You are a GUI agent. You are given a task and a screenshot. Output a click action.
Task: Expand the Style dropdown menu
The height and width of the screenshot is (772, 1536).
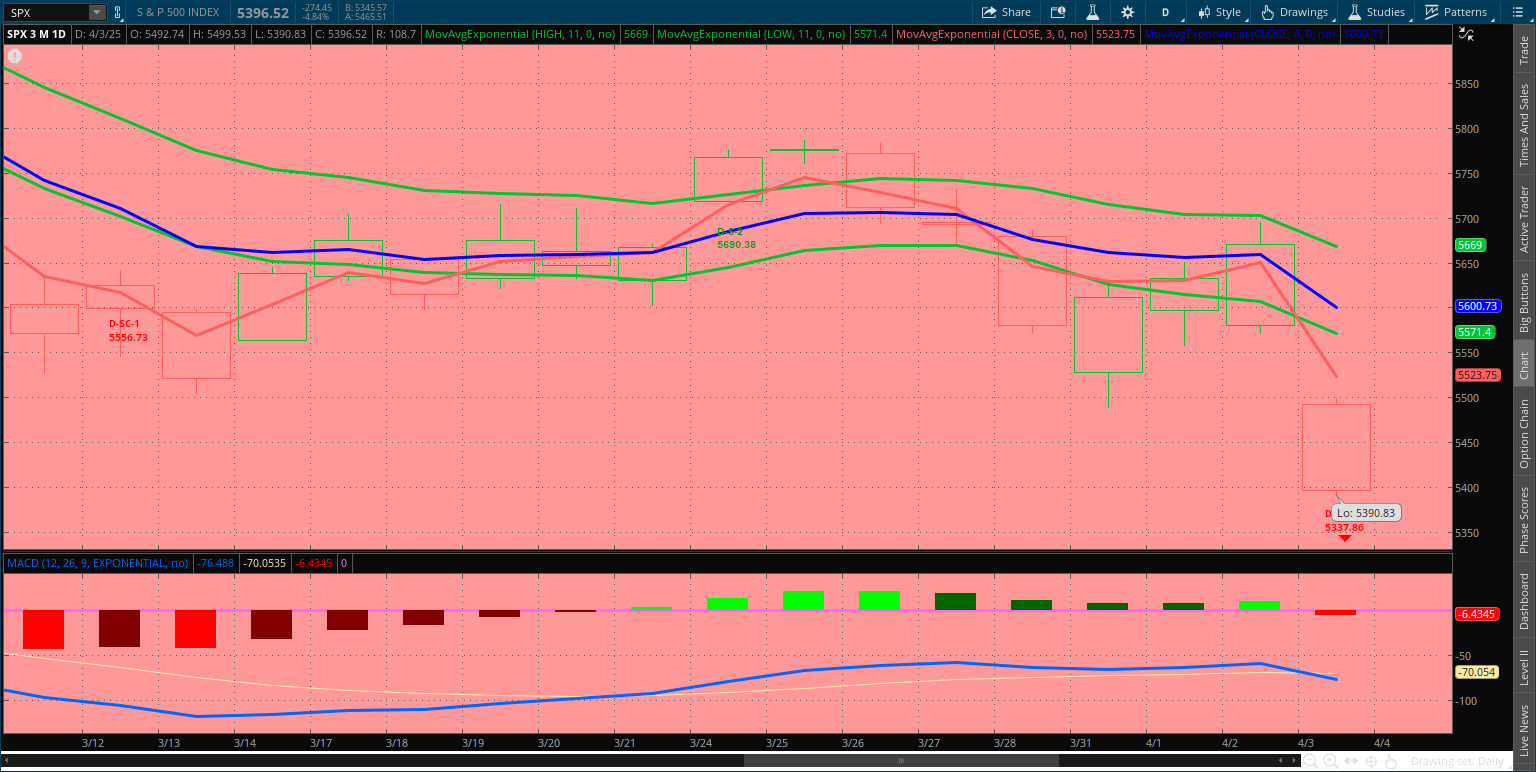coord(1220,12)
